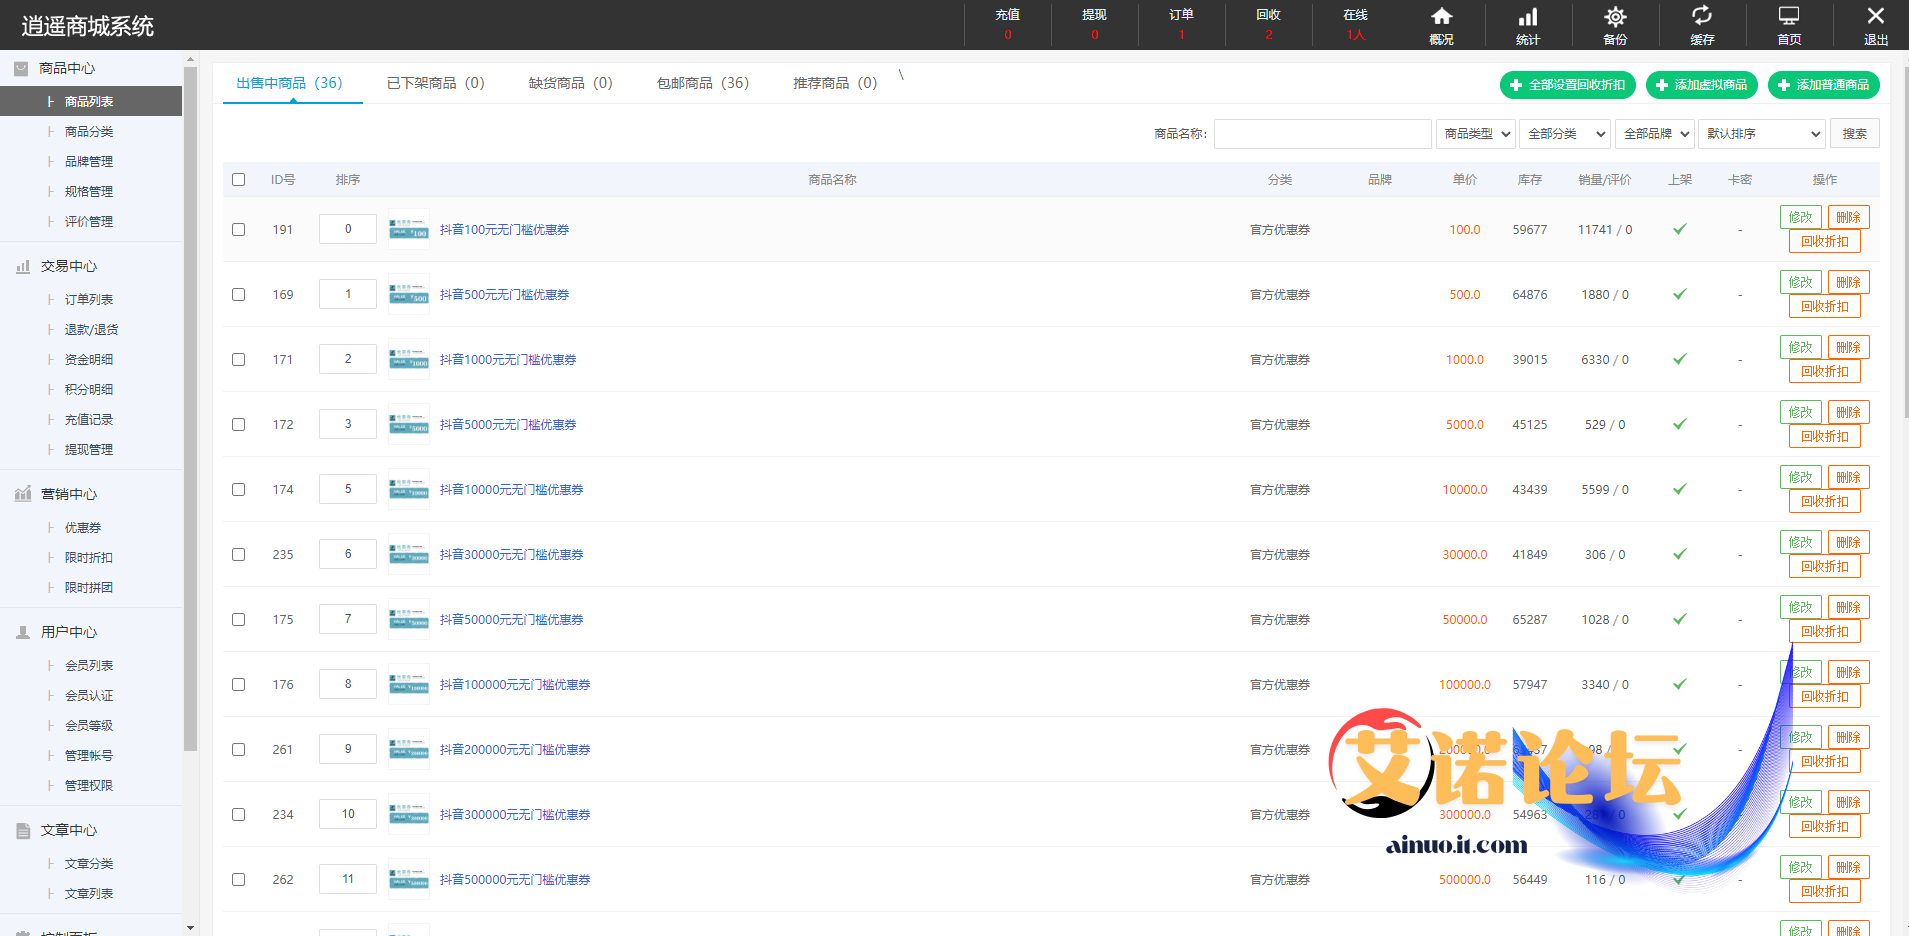Click 修改 for product ID 191
This screenshot has width=1909, height=936.
point(1801,217)
